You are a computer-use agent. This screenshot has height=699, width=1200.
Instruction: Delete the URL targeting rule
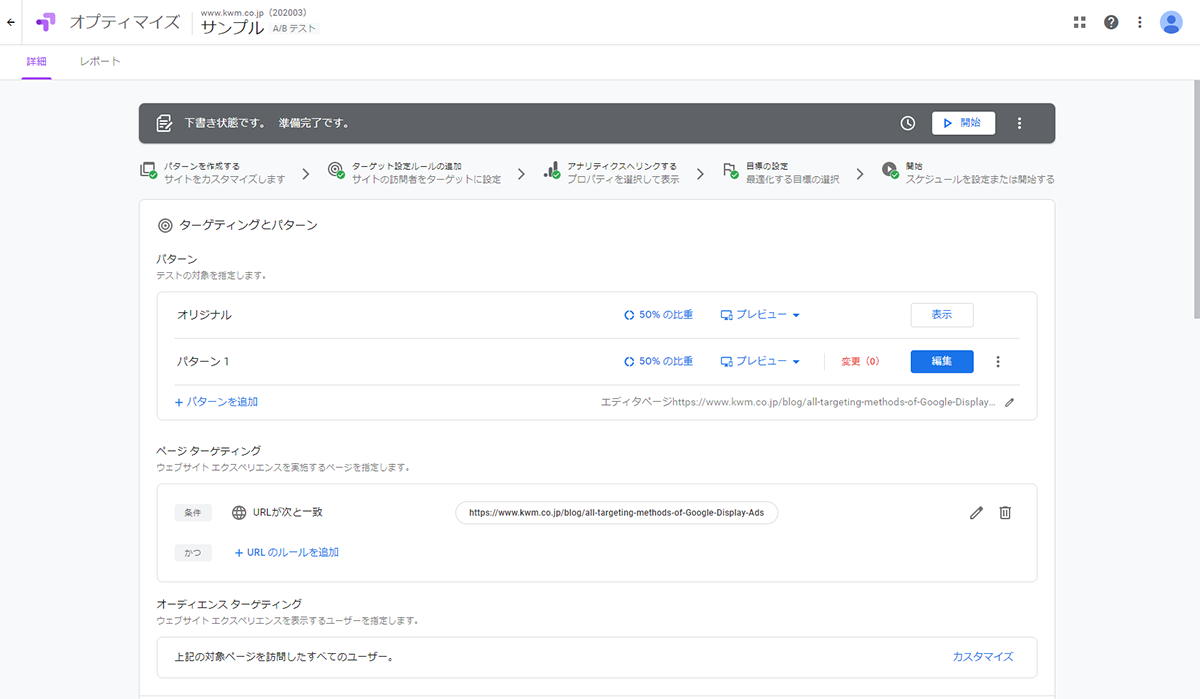click(1005, 513)
